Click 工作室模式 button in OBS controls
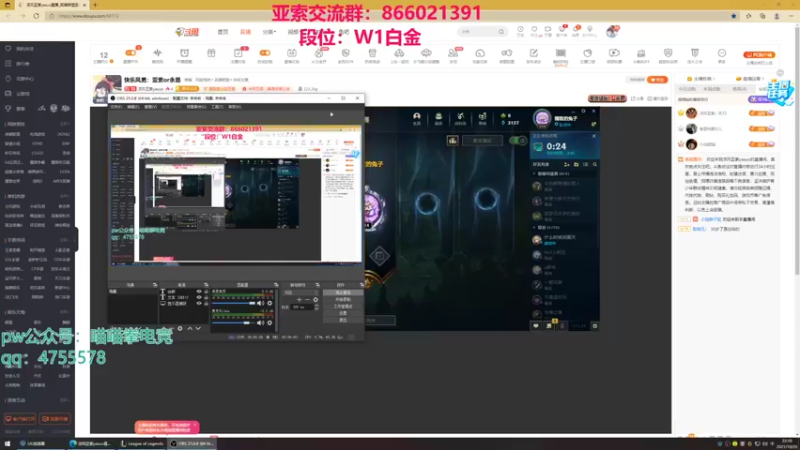Viewport: 800px width, 450px height. [343, 306]
